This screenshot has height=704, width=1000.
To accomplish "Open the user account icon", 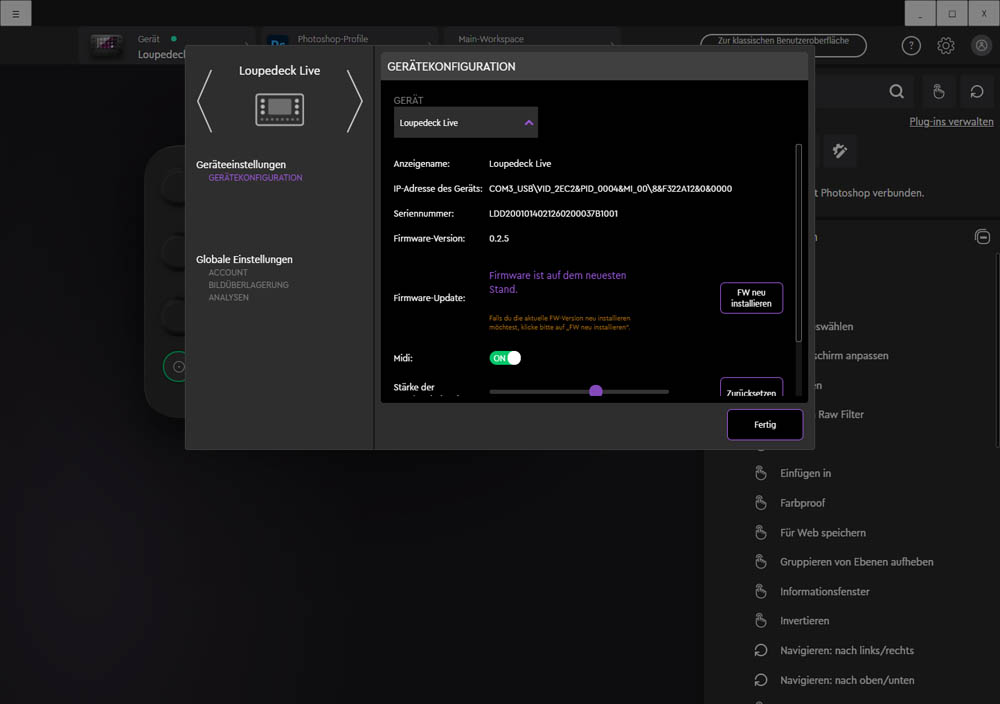I will tap(982, 46).
